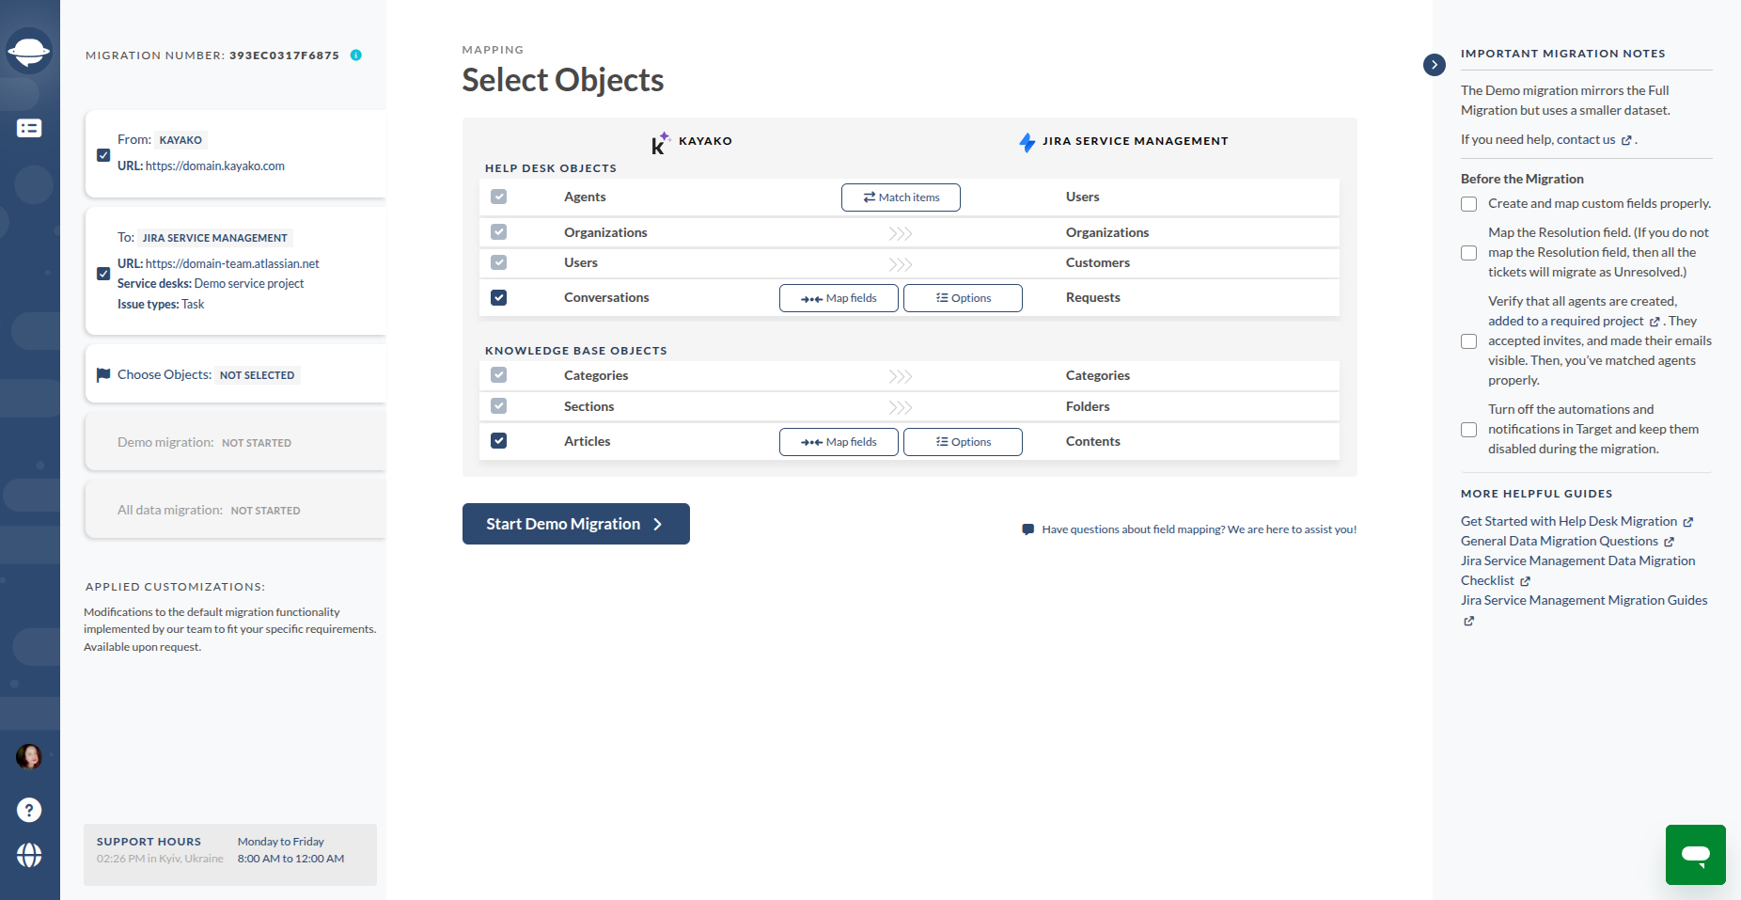The image size is (1741, 900).
Task: Open the green chat widget
Action: pyautogui.click(x=1695, y=855)
